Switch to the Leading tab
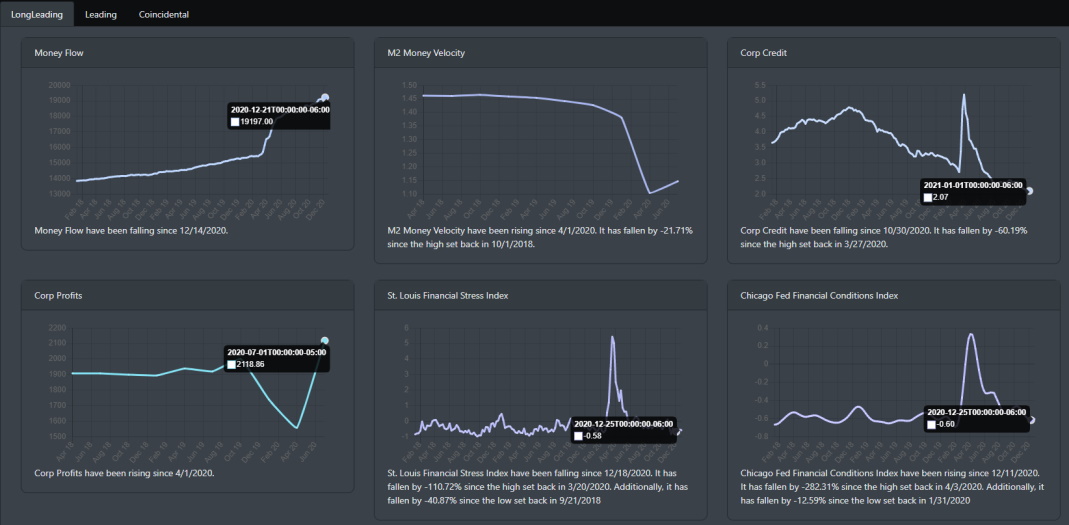Screen dimensions: 1069x525 100,15
